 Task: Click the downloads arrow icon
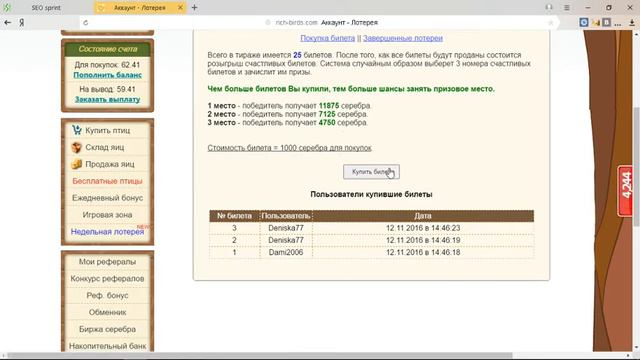click(632, 23)
